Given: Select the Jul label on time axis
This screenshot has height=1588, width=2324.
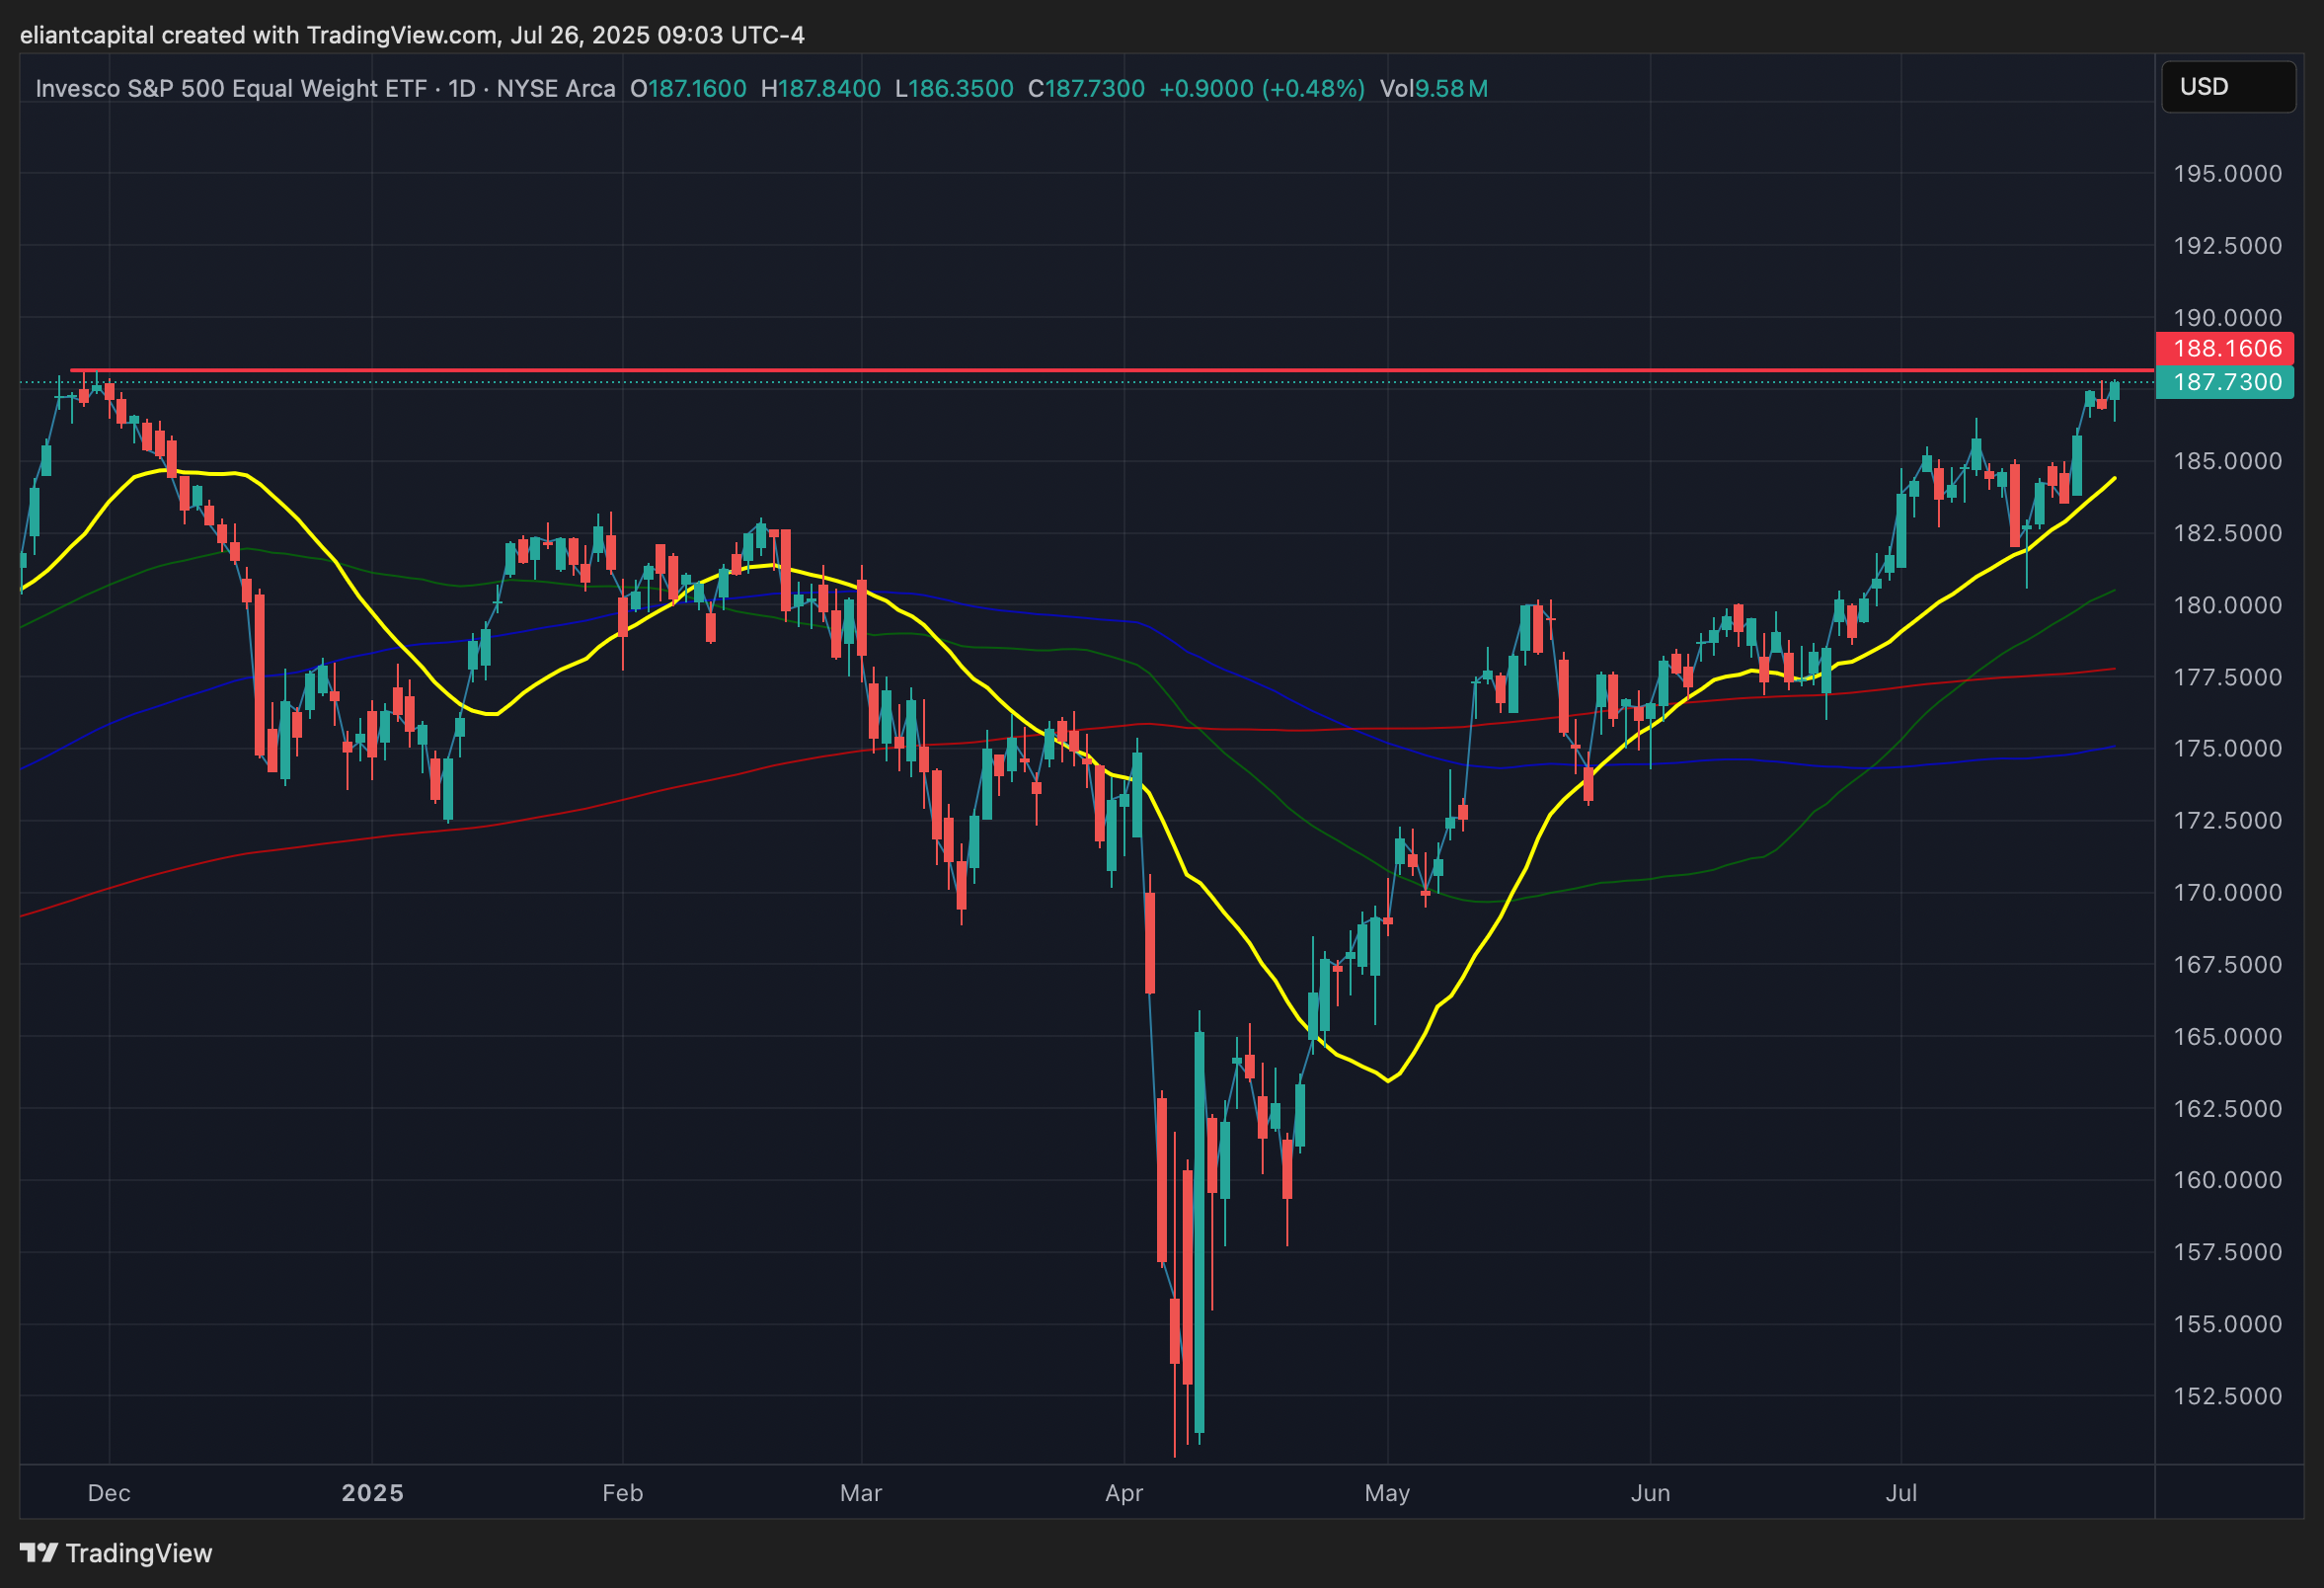Looking at the screenshot, I should click(1900, 1493).
